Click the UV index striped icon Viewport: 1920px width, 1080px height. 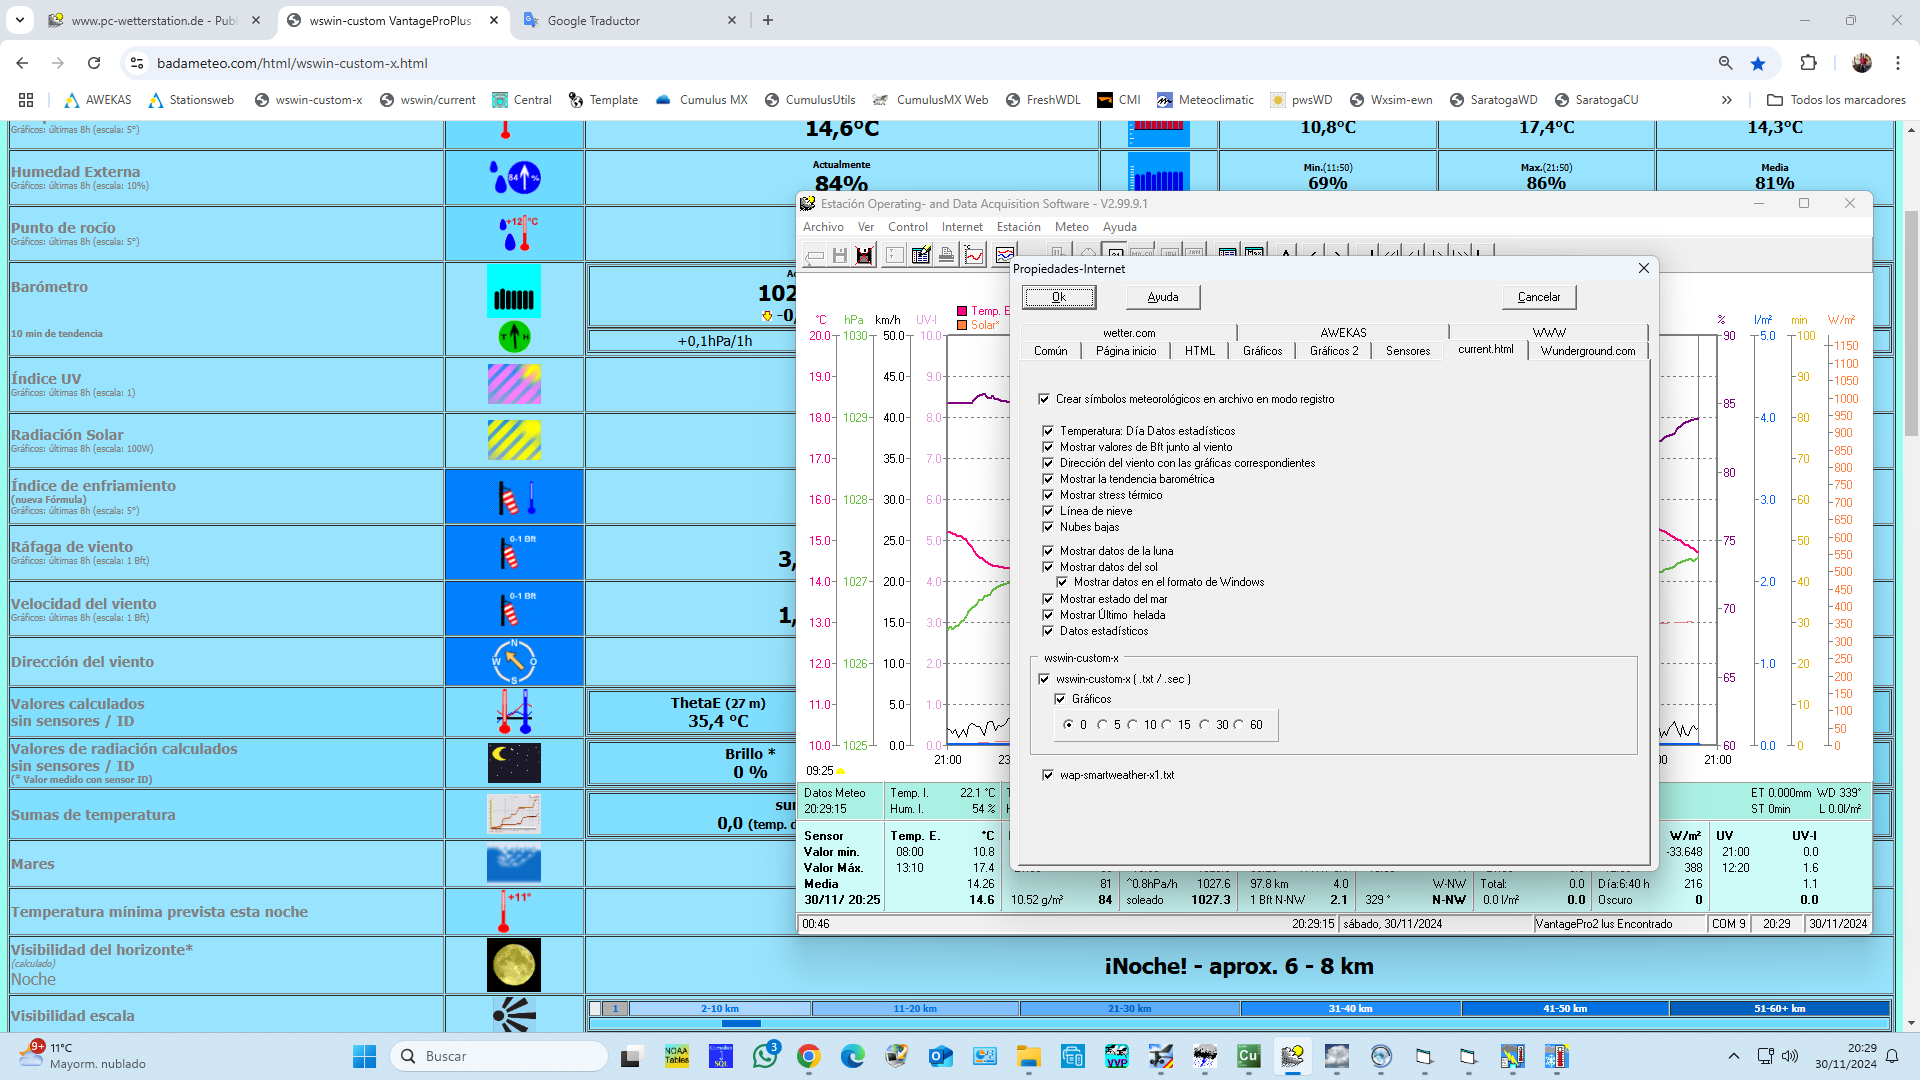pos(514,384)
